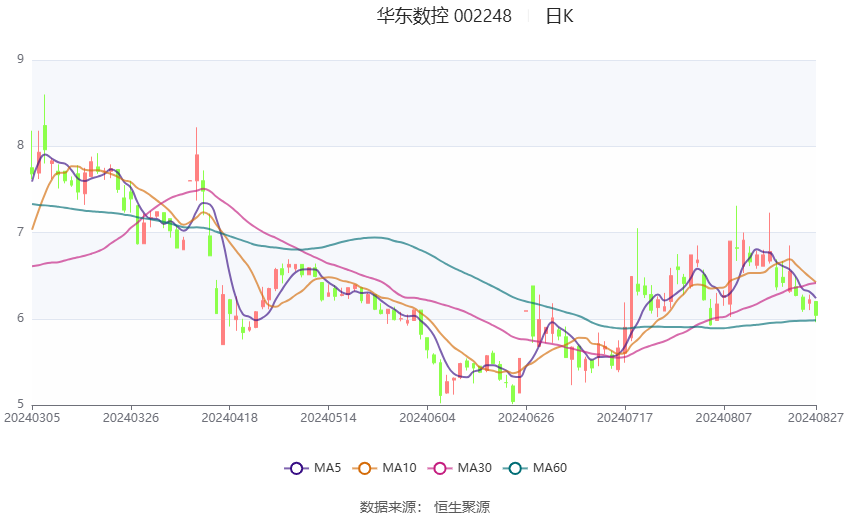The image size is (850, 517).
Task: Hide the MA60 series via its label
Action: point(550,468)
